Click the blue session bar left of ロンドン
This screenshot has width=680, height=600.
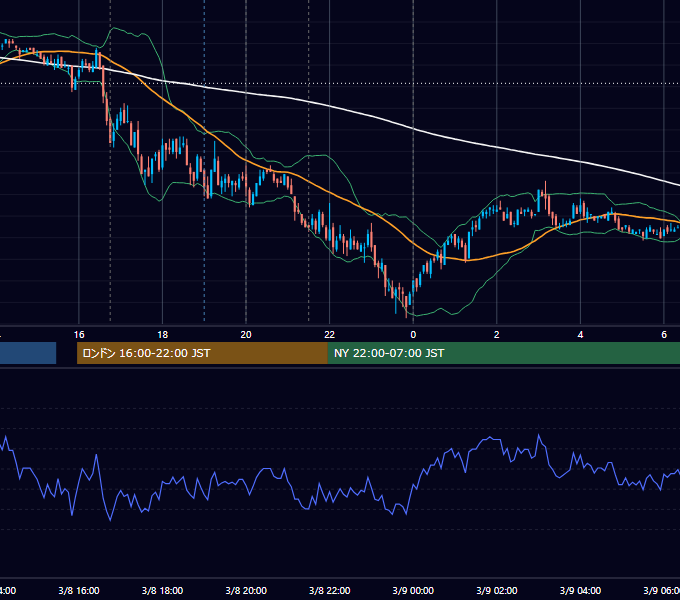point(28,353)
